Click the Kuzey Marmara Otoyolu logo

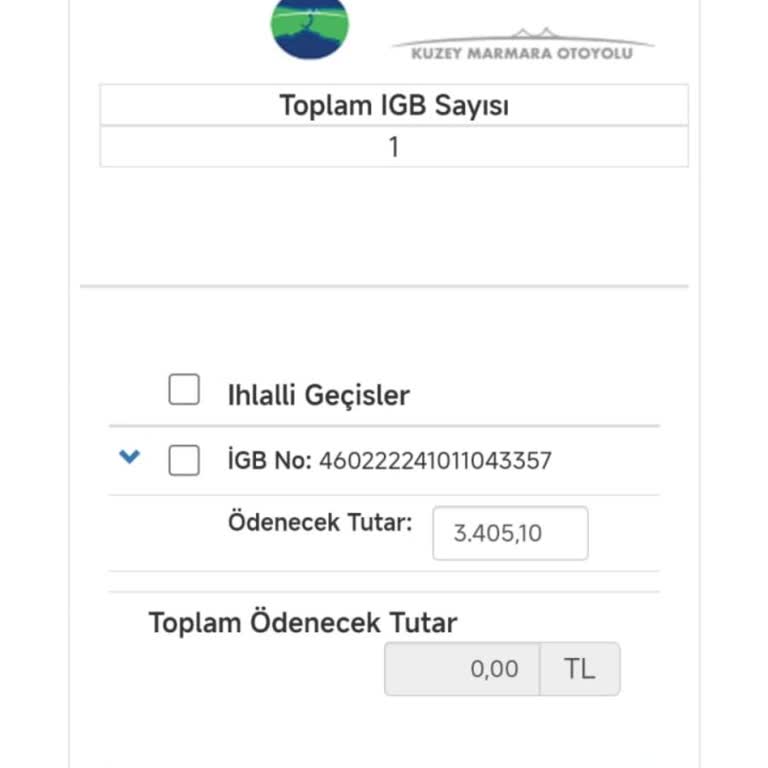tap(522, 46)
